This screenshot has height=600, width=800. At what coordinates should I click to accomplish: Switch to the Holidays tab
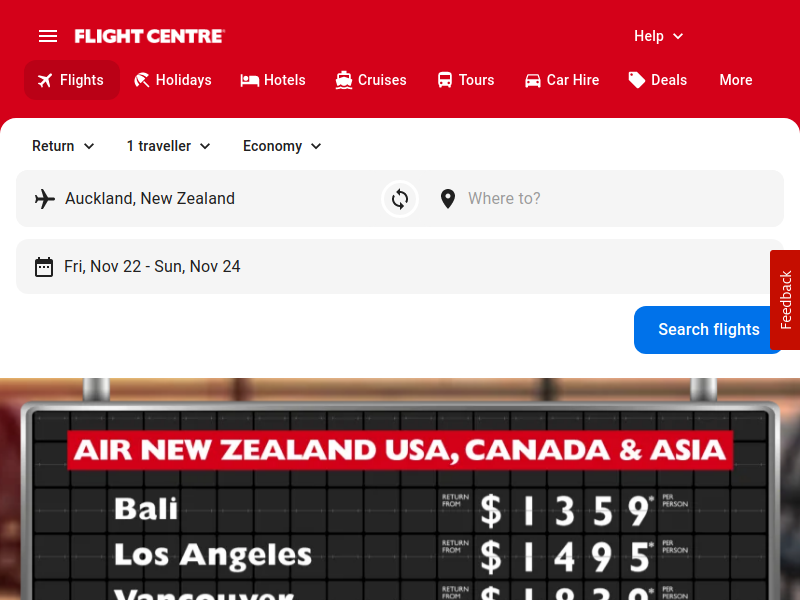coord(173,80)
